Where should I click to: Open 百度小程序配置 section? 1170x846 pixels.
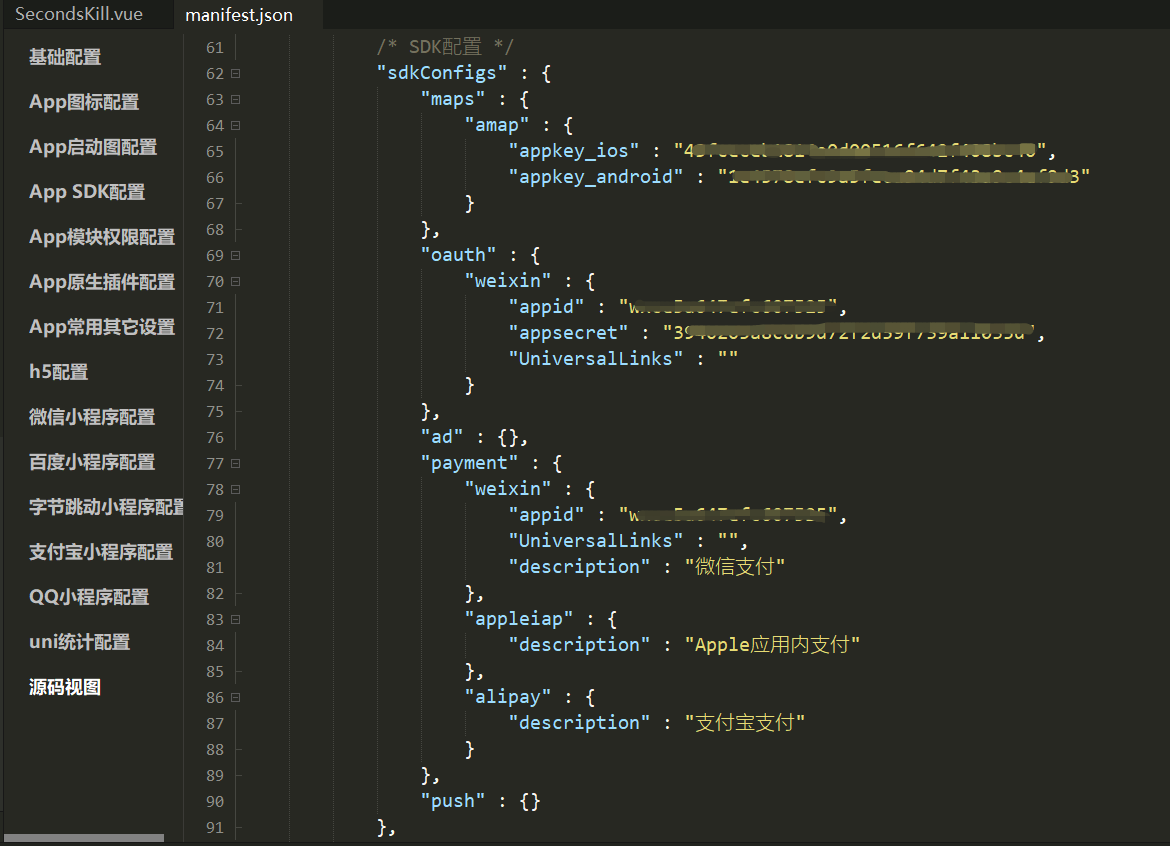click(92, 462)
